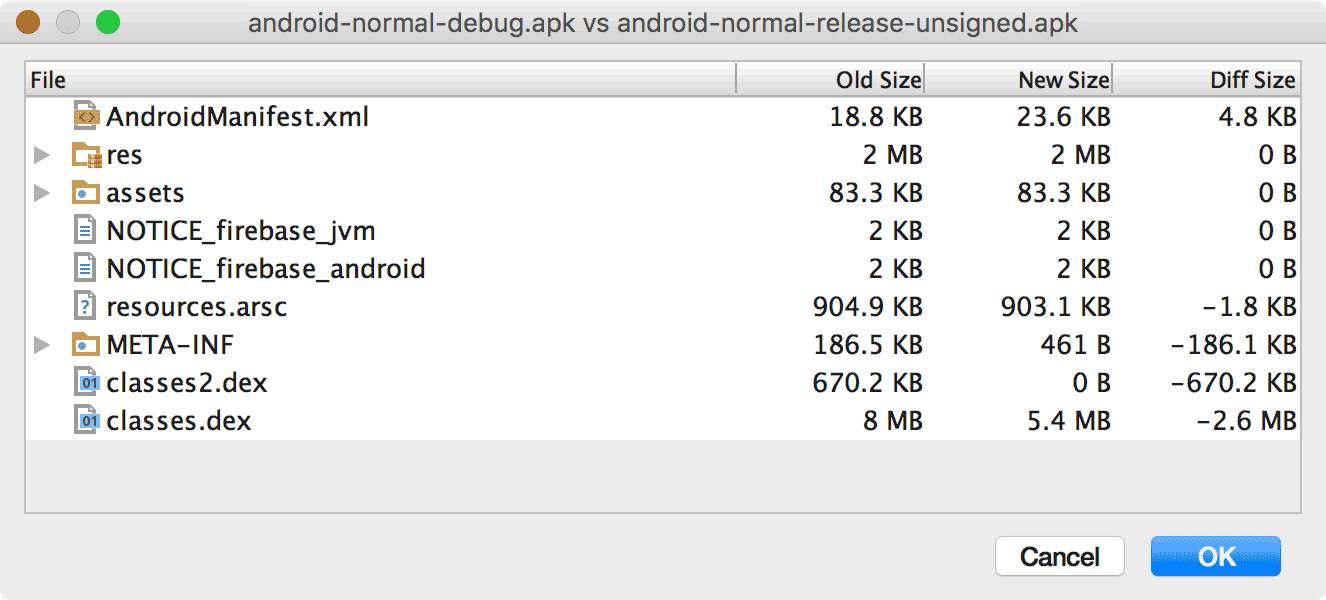This screenshot has height=600, width=1326.
Task: Click the classes2.dex dex file icon
Action: [x=85, y=382]
